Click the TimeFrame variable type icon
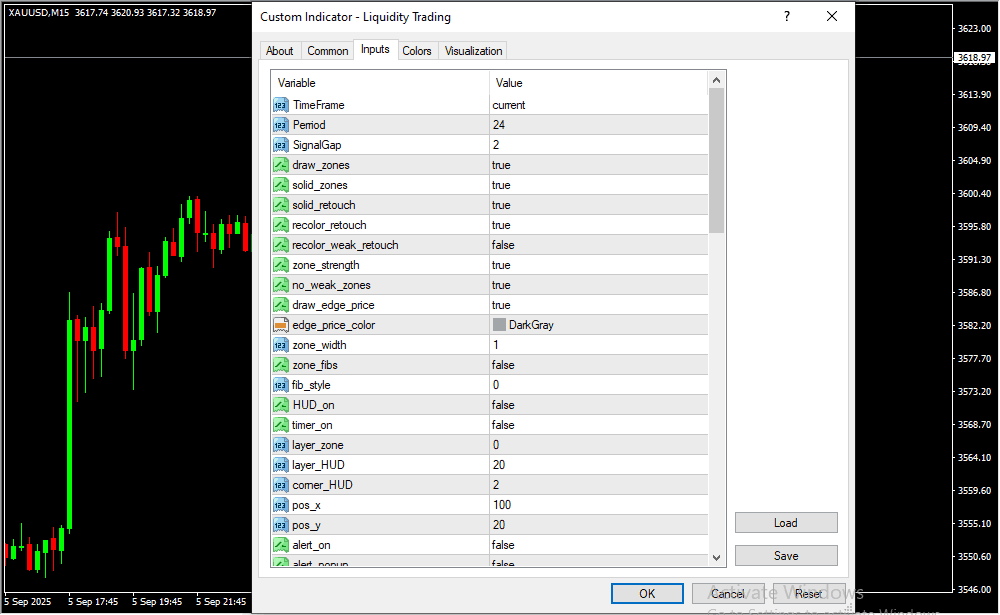 click(280, 105)
